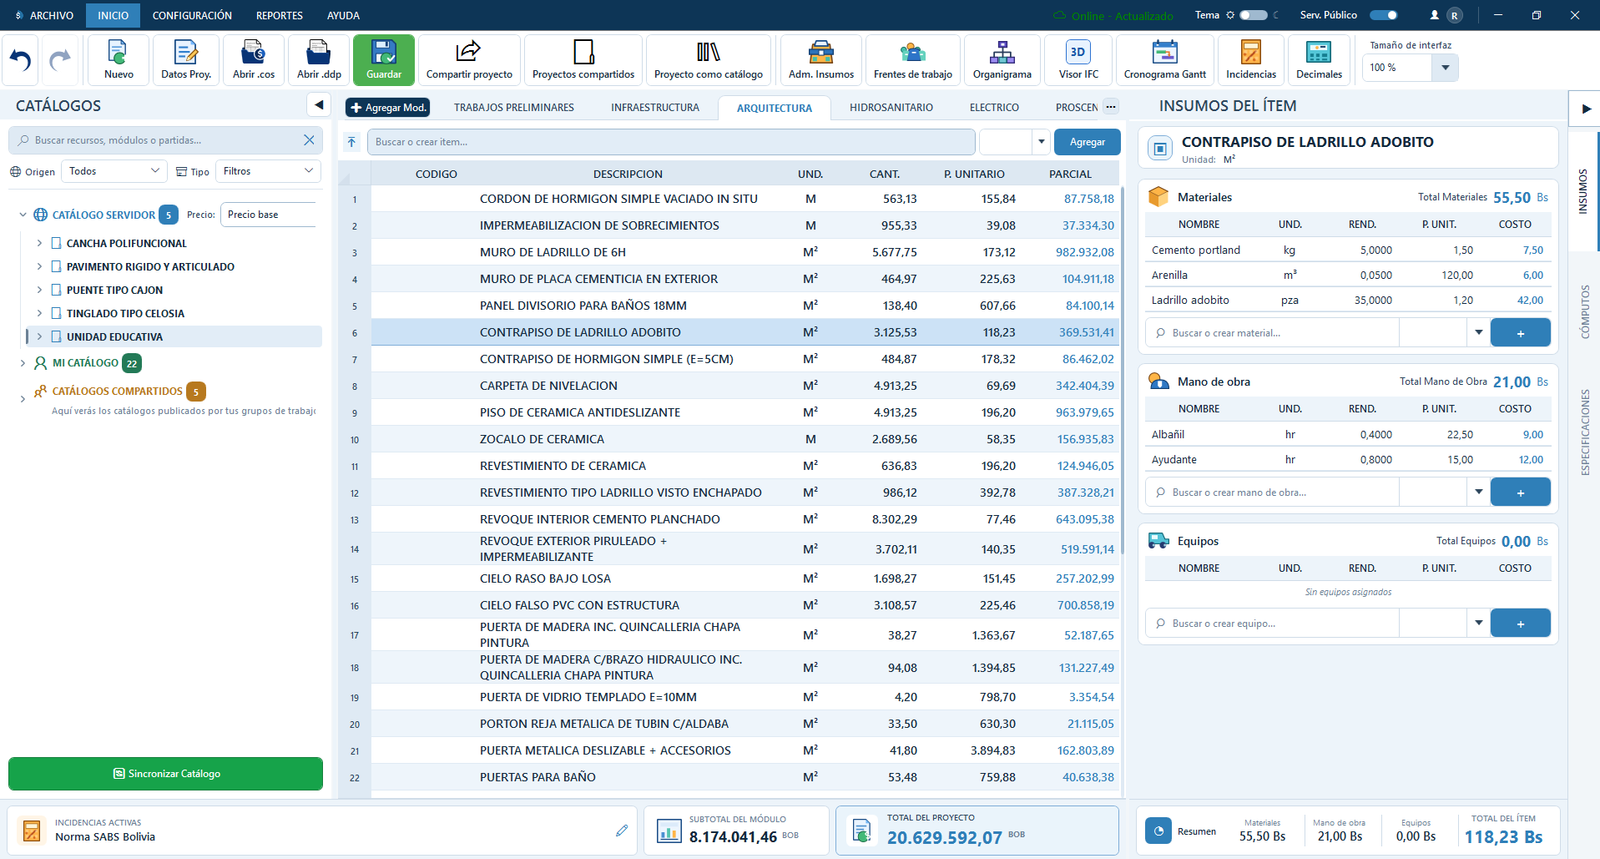Open Frentes de trabajo

pos(913,60)
